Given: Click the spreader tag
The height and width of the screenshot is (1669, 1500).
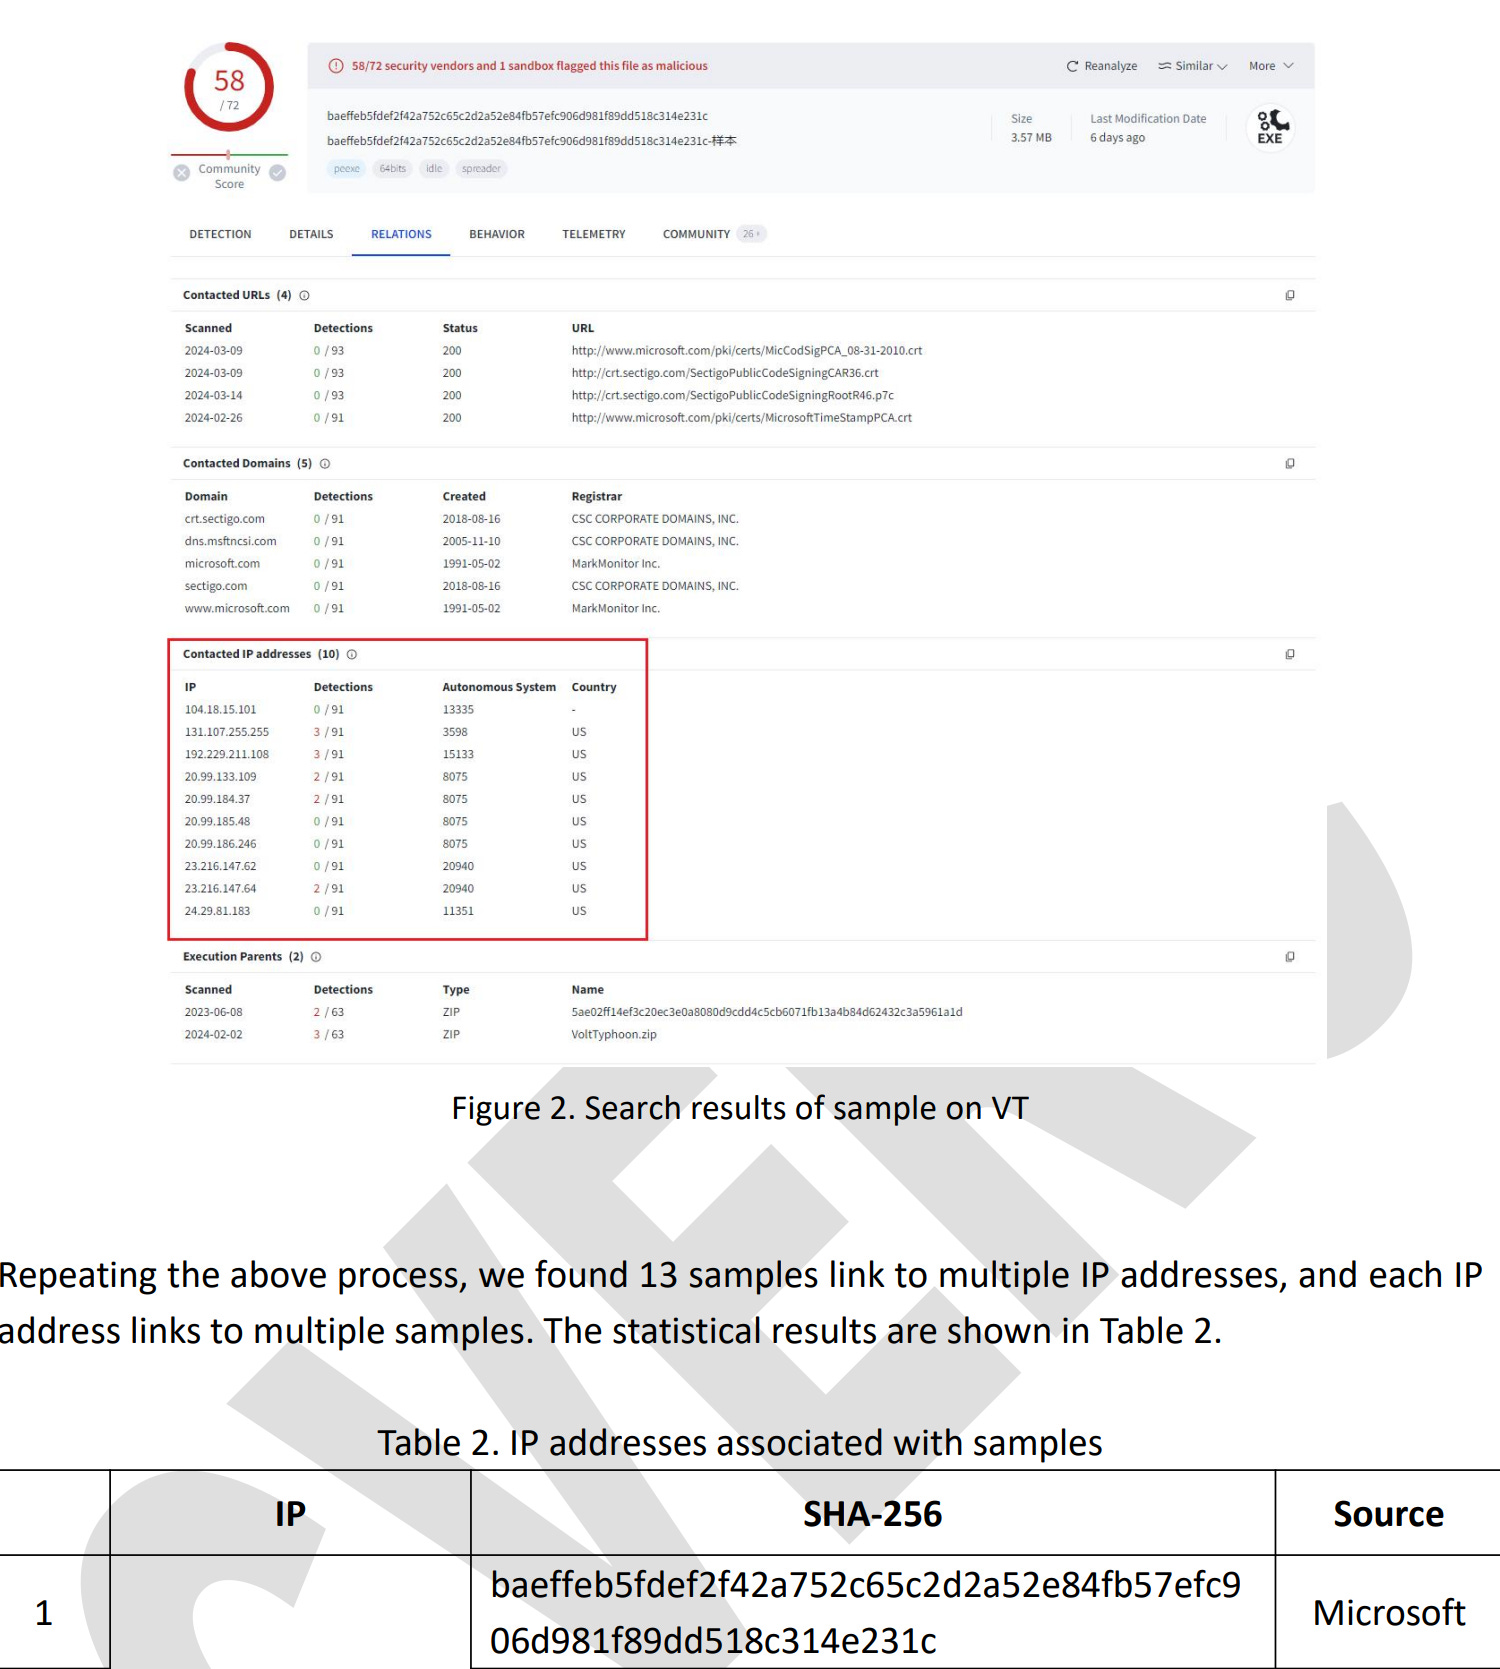Looking at the screenshot, I should [481, 169].
